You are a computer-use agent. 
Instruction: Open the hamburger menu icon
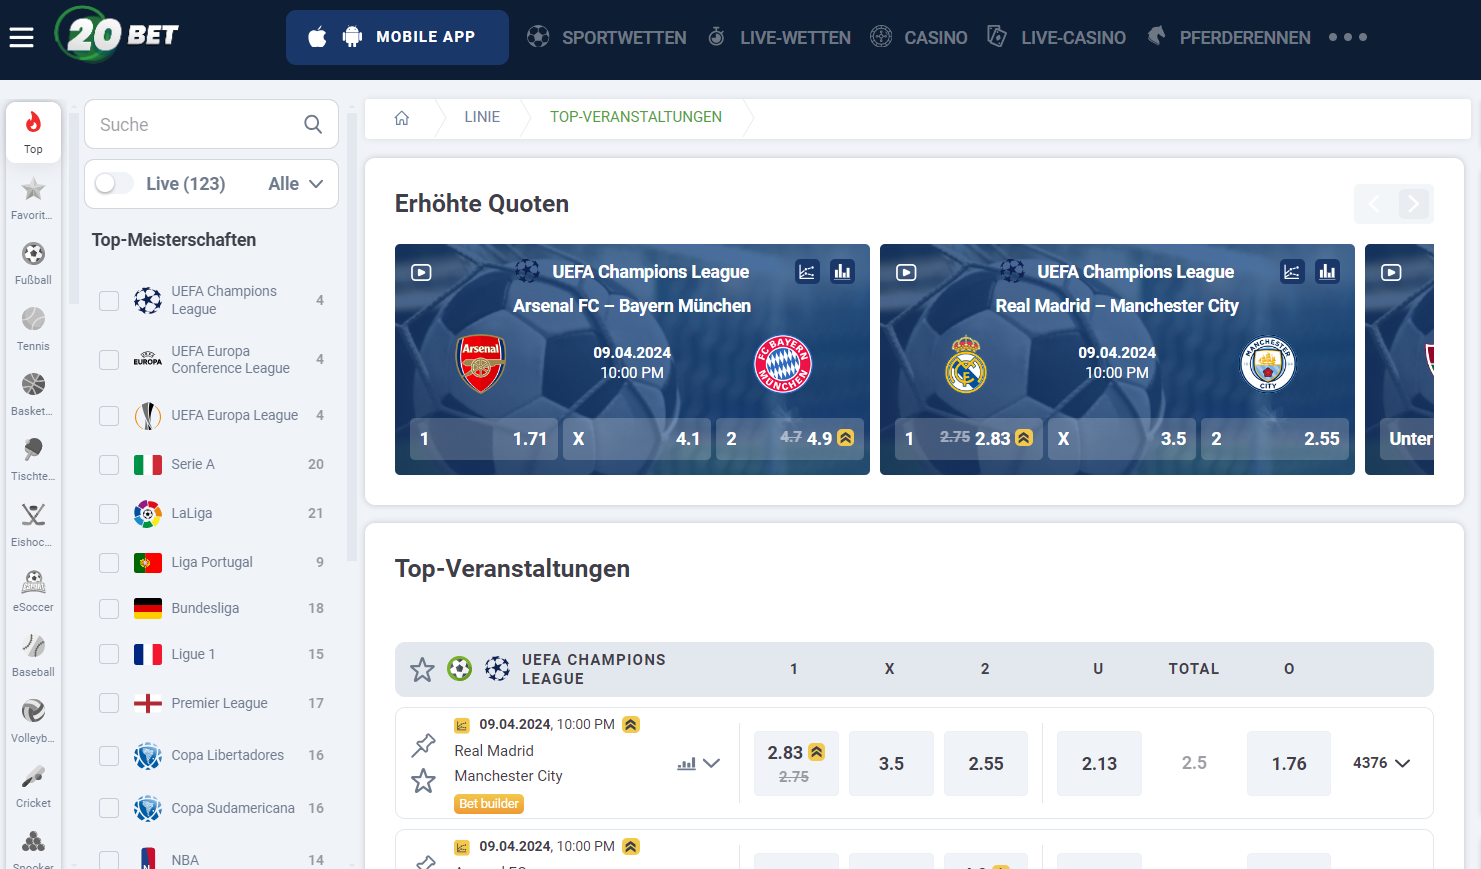(x=21, y=37)
